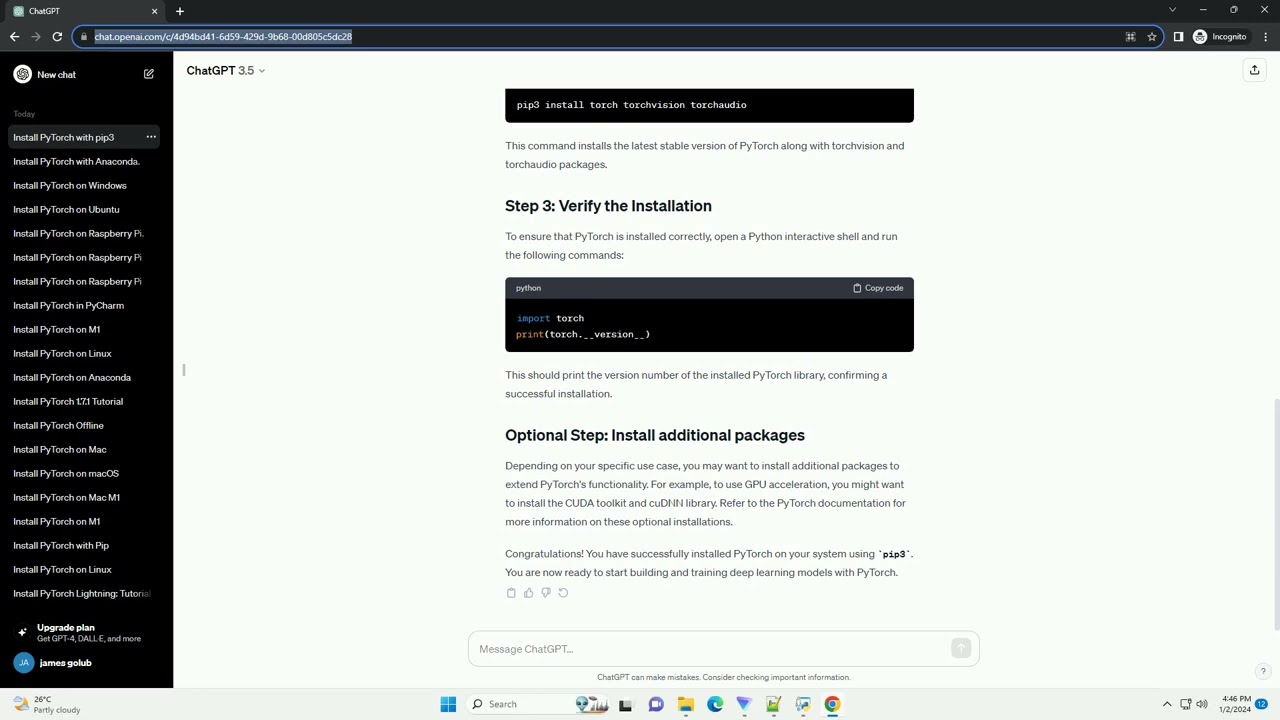Open File Explorer from the taskbar
1280x720 pixels.
686,704
